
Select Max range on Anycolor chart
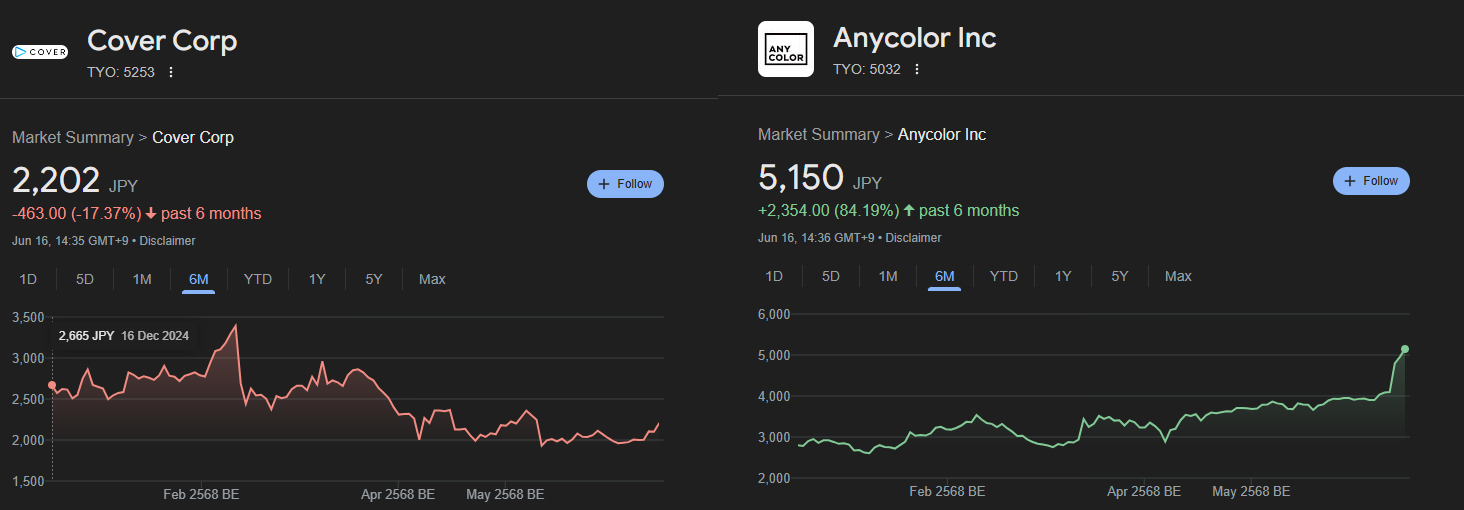click(1178, 276)
